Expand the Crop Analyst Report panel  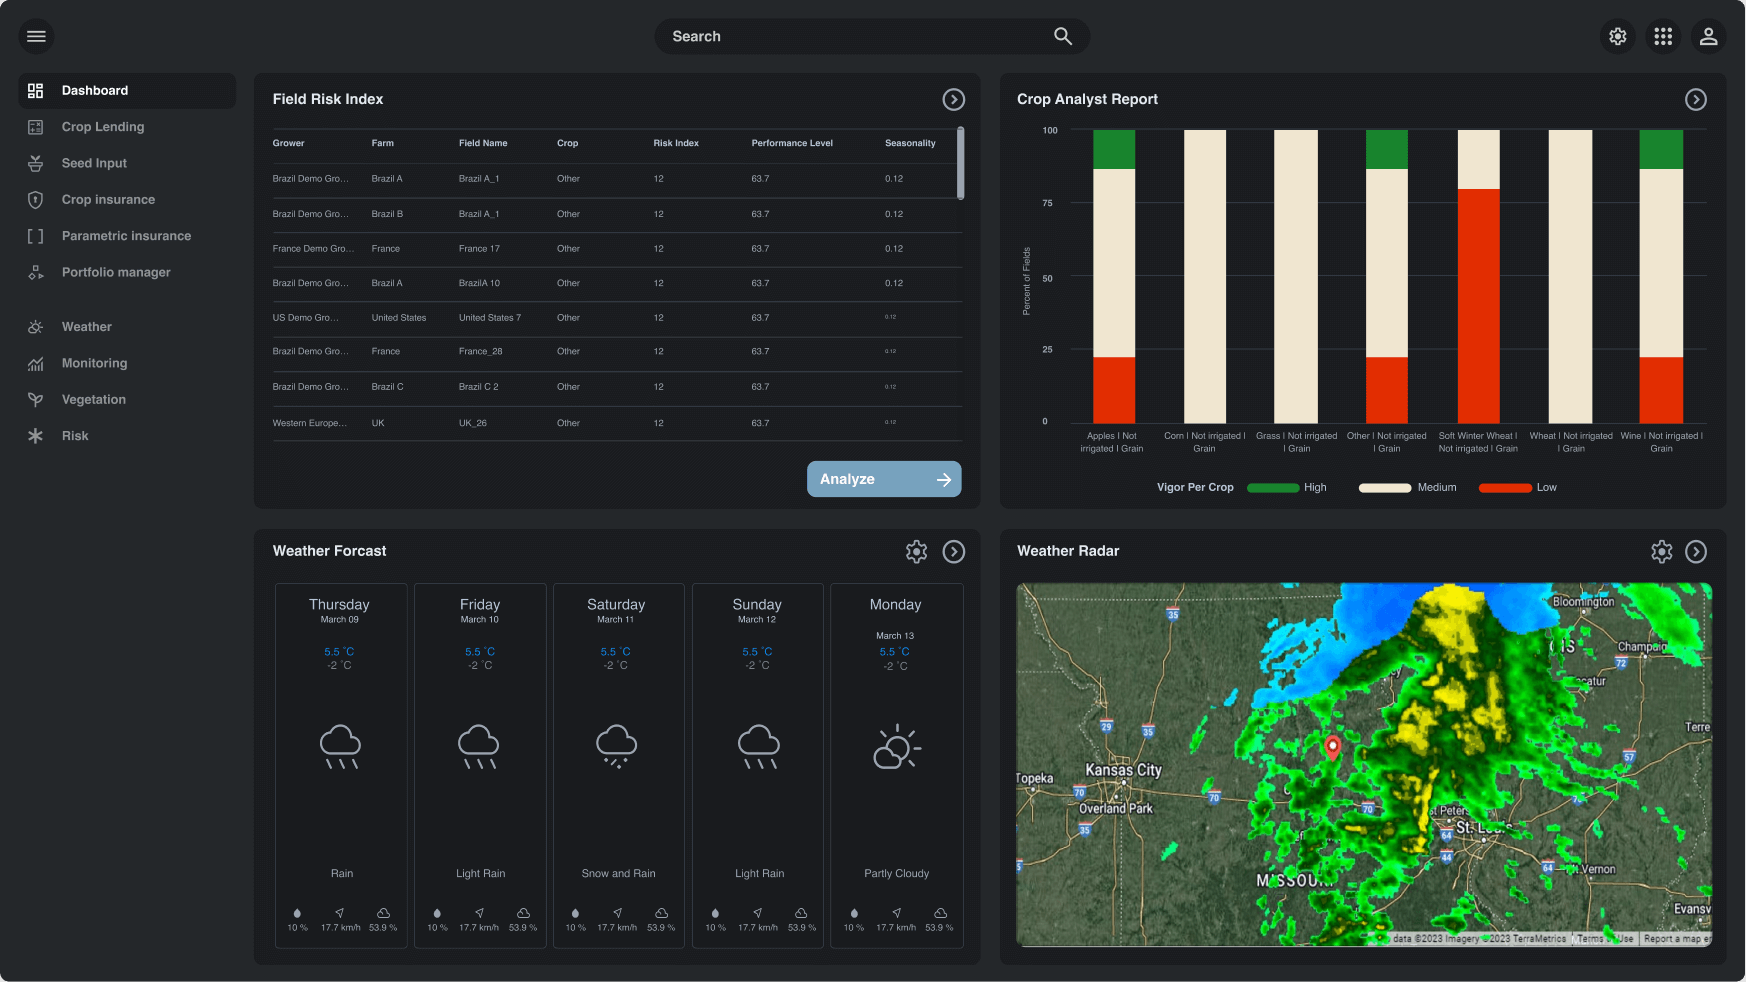1696,99
